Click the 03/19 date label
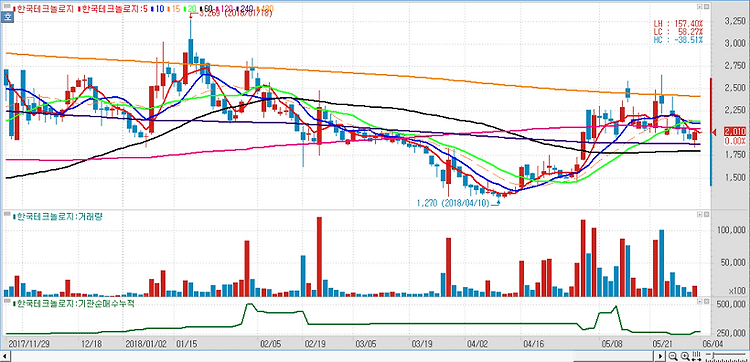 tap(422, 343)
